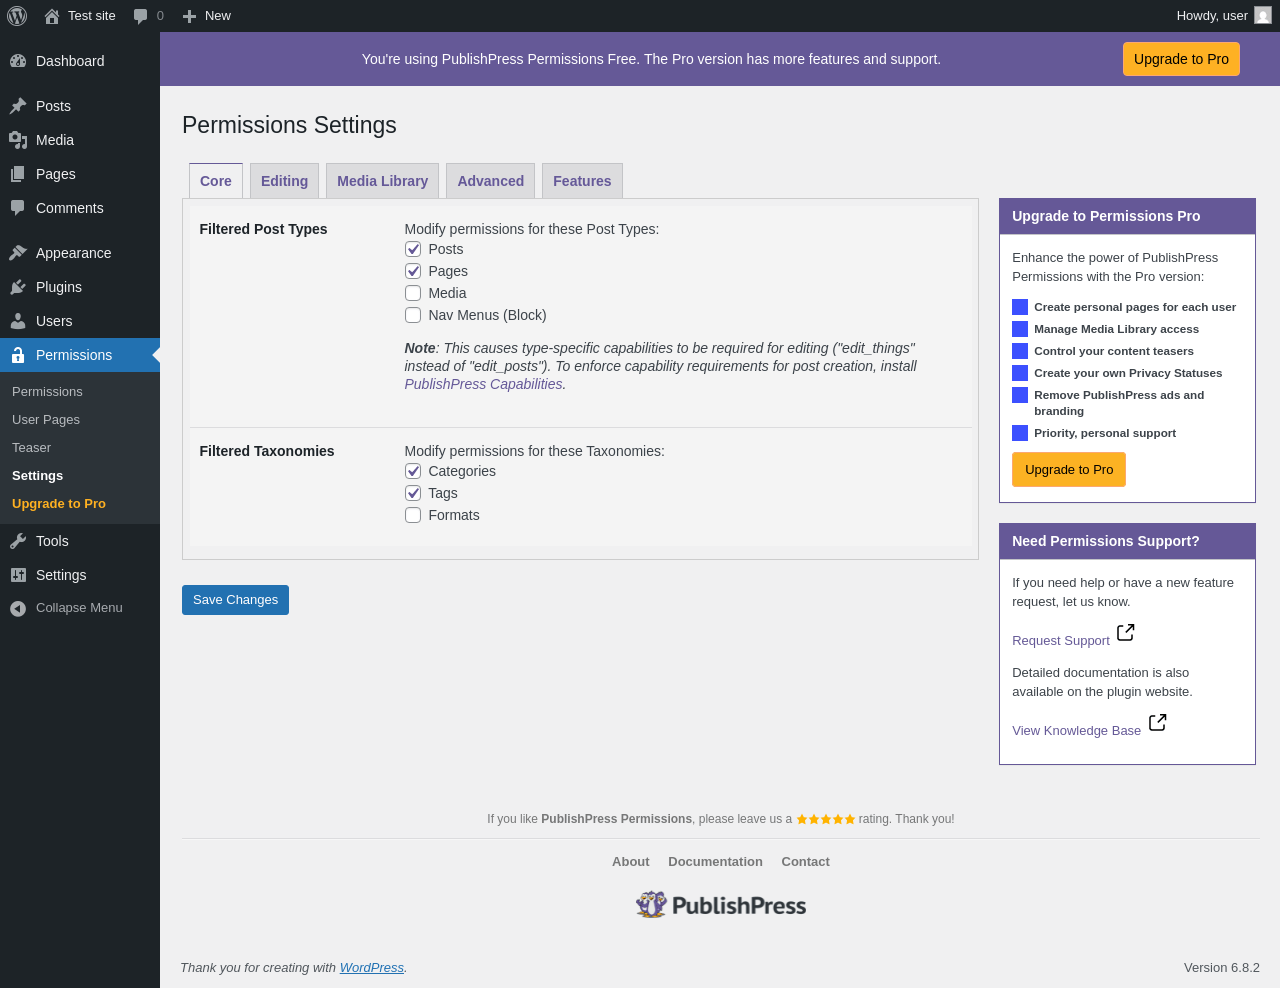
Task: Switch to the Editing tab
Action: pos(285,181)
